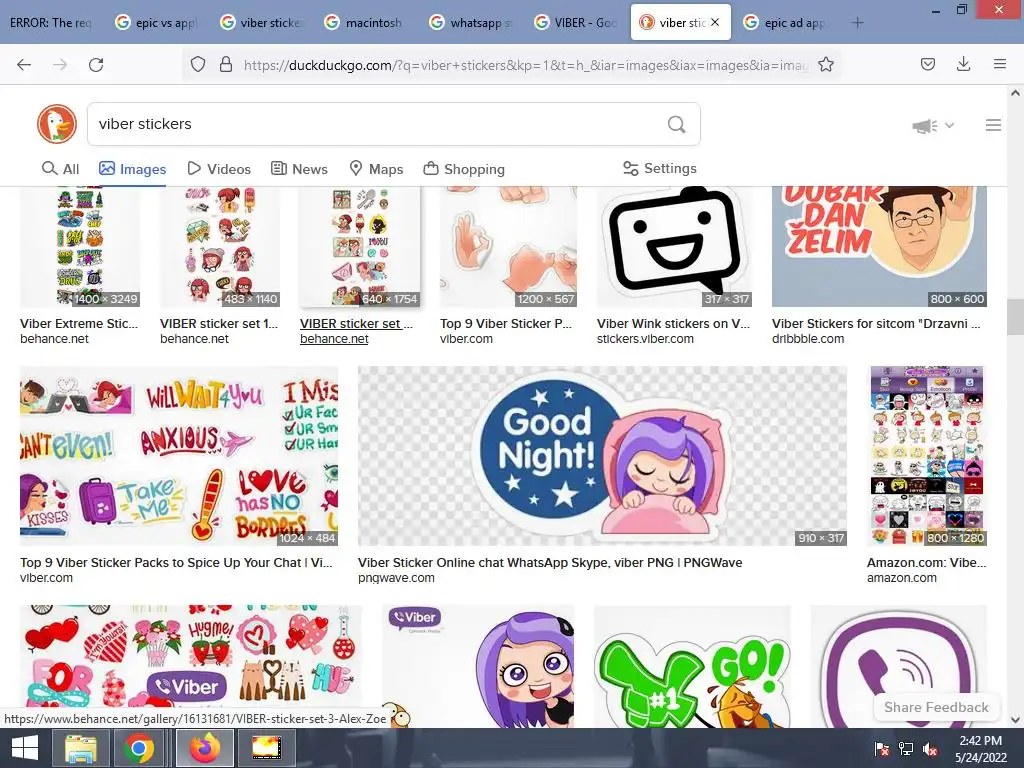The image size is (1024, 768).
Task: Open the Good Night sticker image
Action: (602, 456)
